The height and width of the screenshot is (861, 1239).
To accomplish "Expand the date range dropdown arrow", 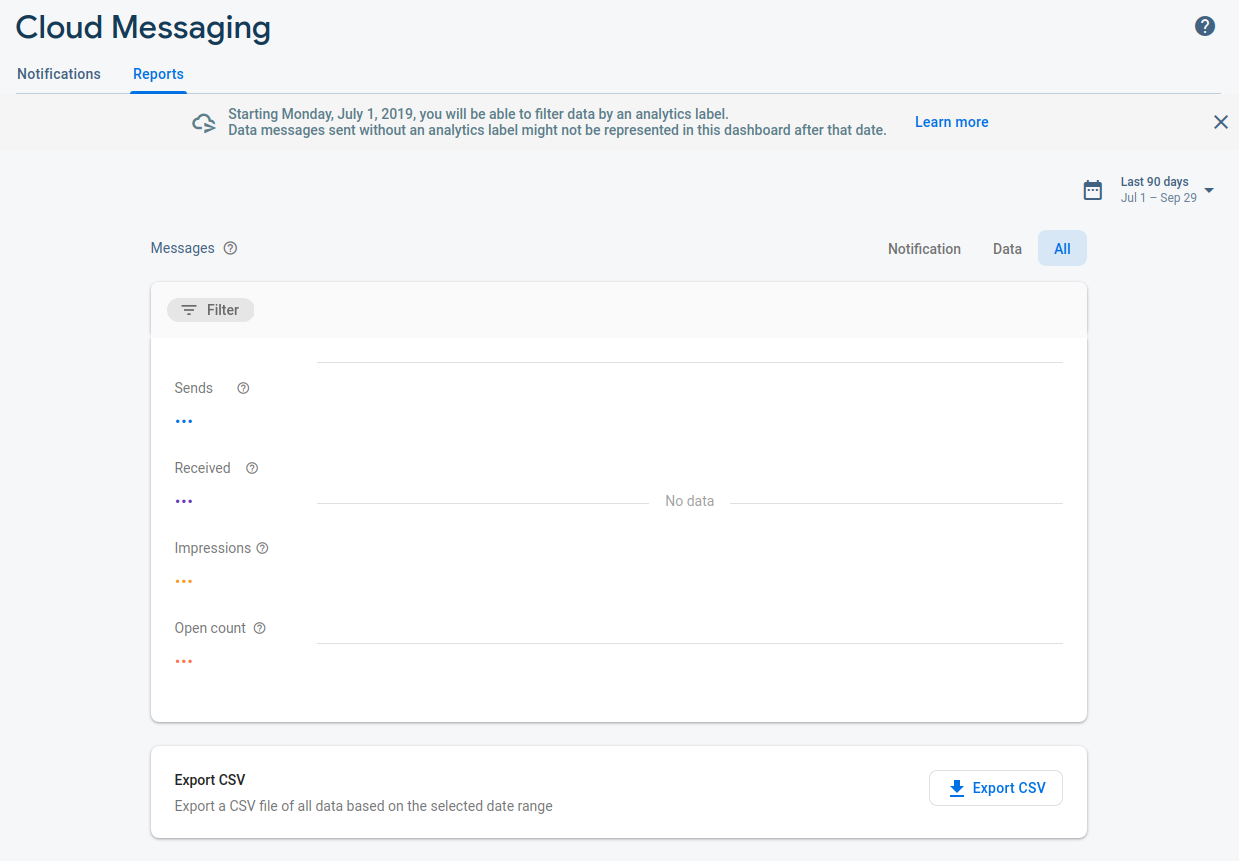I will tap(1209, 190).
